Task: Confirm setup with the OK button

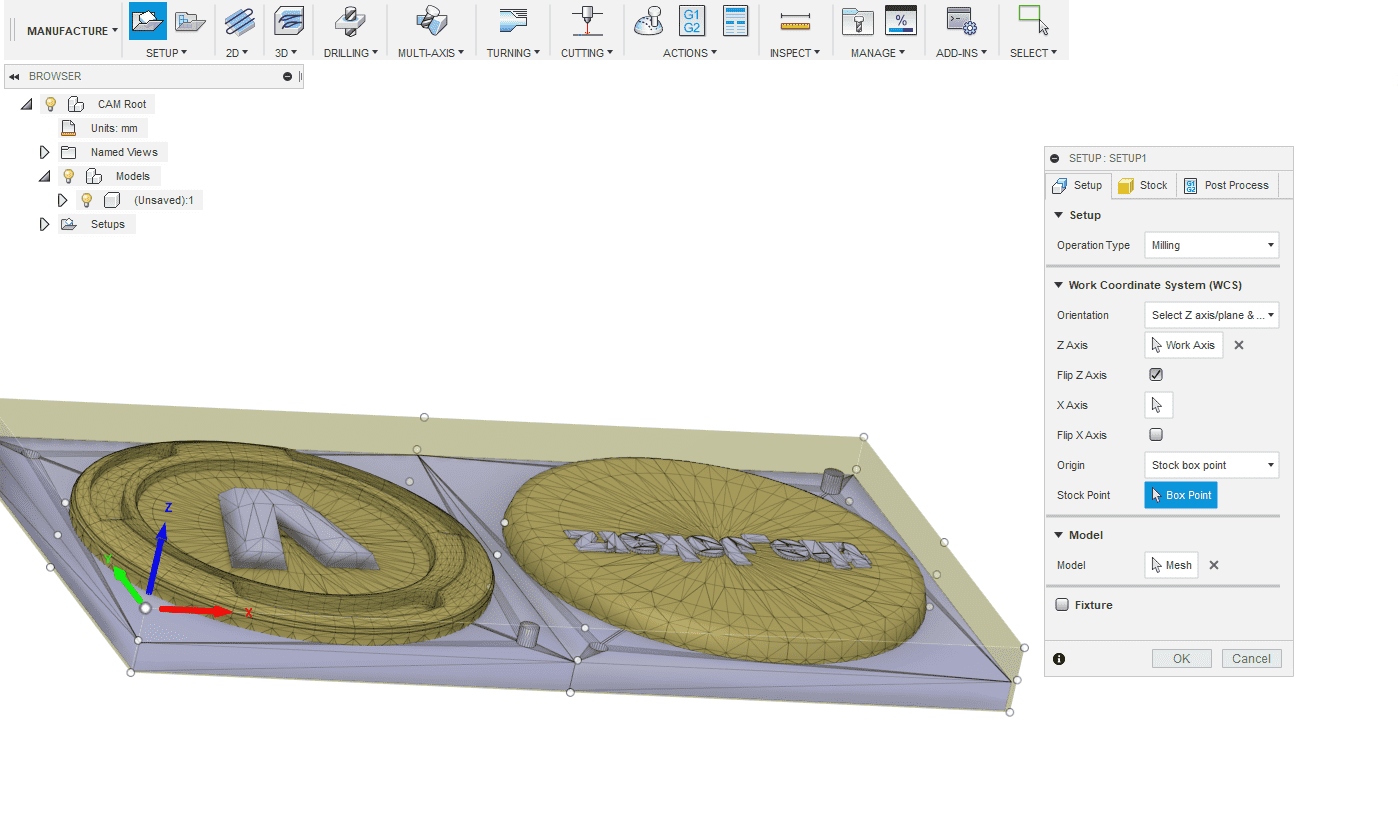Action: (1182, 658)
